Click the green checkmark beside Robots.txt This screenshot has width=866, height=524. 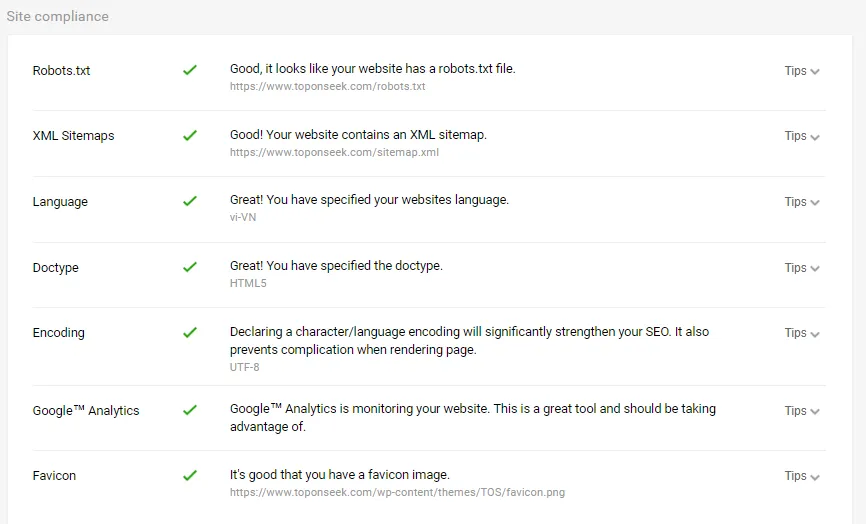pyautogui.click(x=190, y=70)
